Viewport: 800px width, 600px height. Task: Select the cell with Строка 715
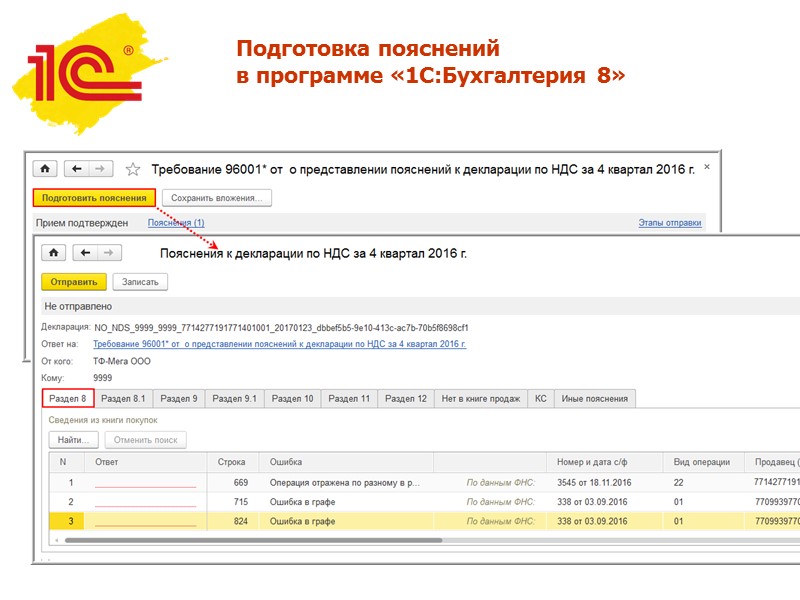pyautogui.click(x=233, y=502)
